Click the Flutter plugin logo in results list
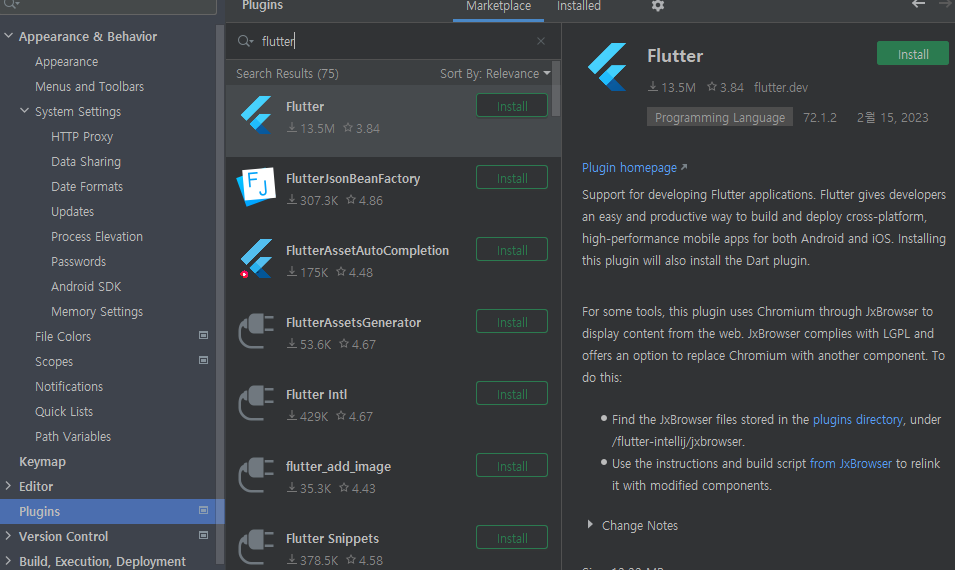 pyautogui.click(x=256, y=114)
